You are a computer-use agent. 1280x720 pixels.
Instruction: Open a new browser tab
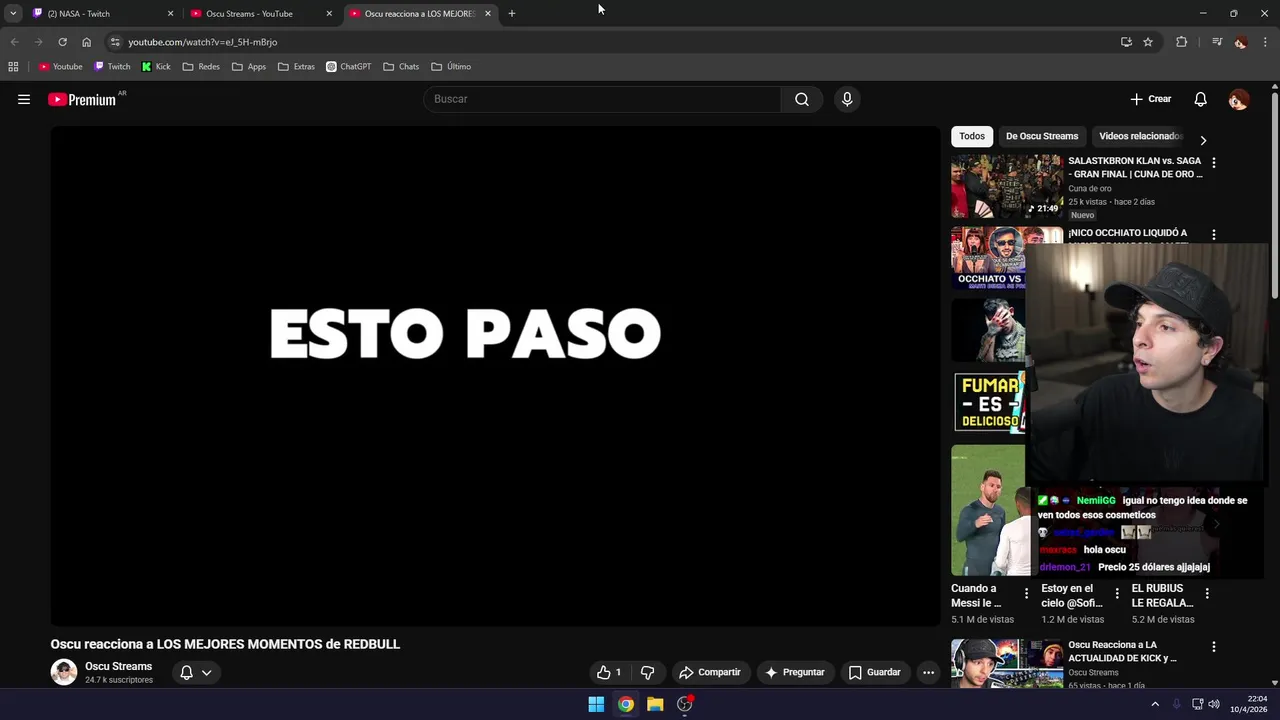(x=511, y=13)
